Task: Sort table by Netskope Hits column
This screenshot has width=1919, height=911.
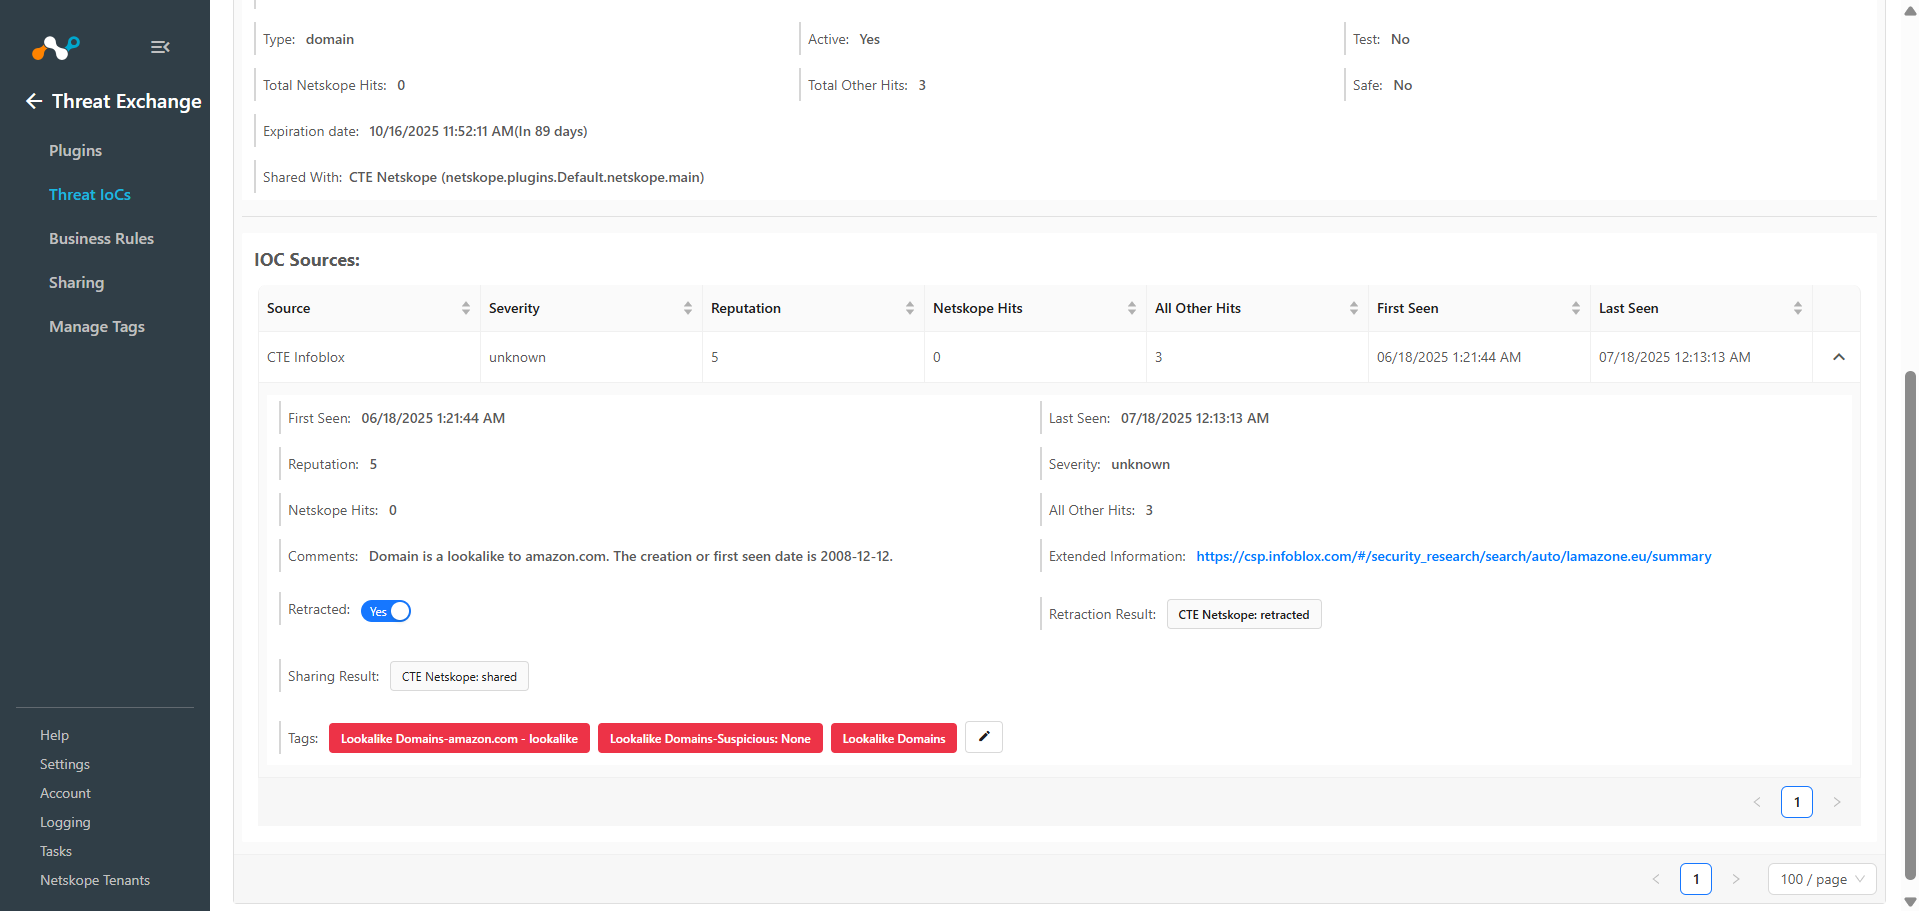Action: coord(1132,308)
